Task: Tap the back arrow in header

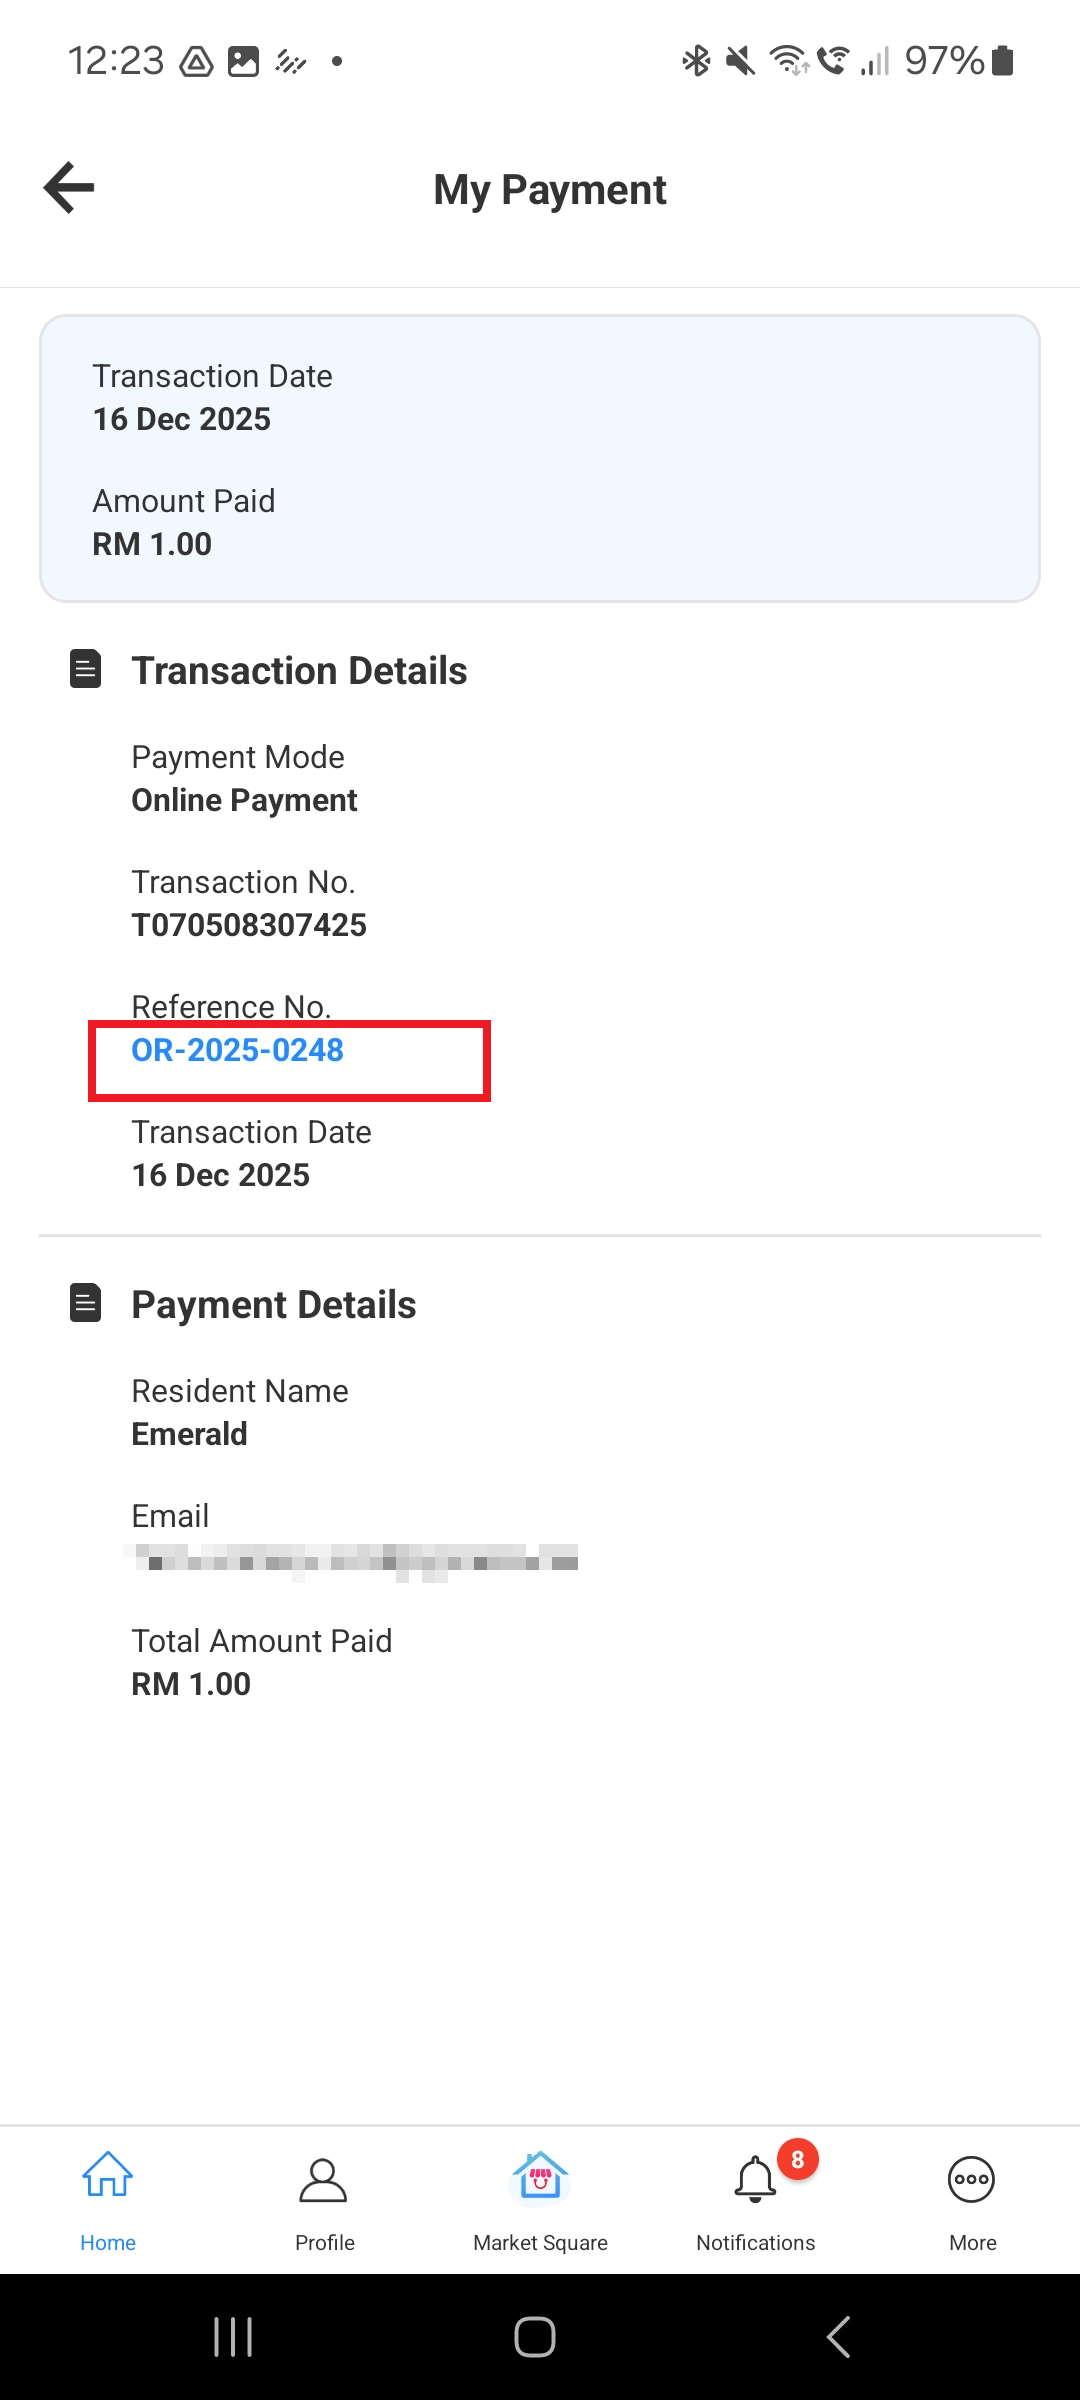Action: [x=69, y=188]
